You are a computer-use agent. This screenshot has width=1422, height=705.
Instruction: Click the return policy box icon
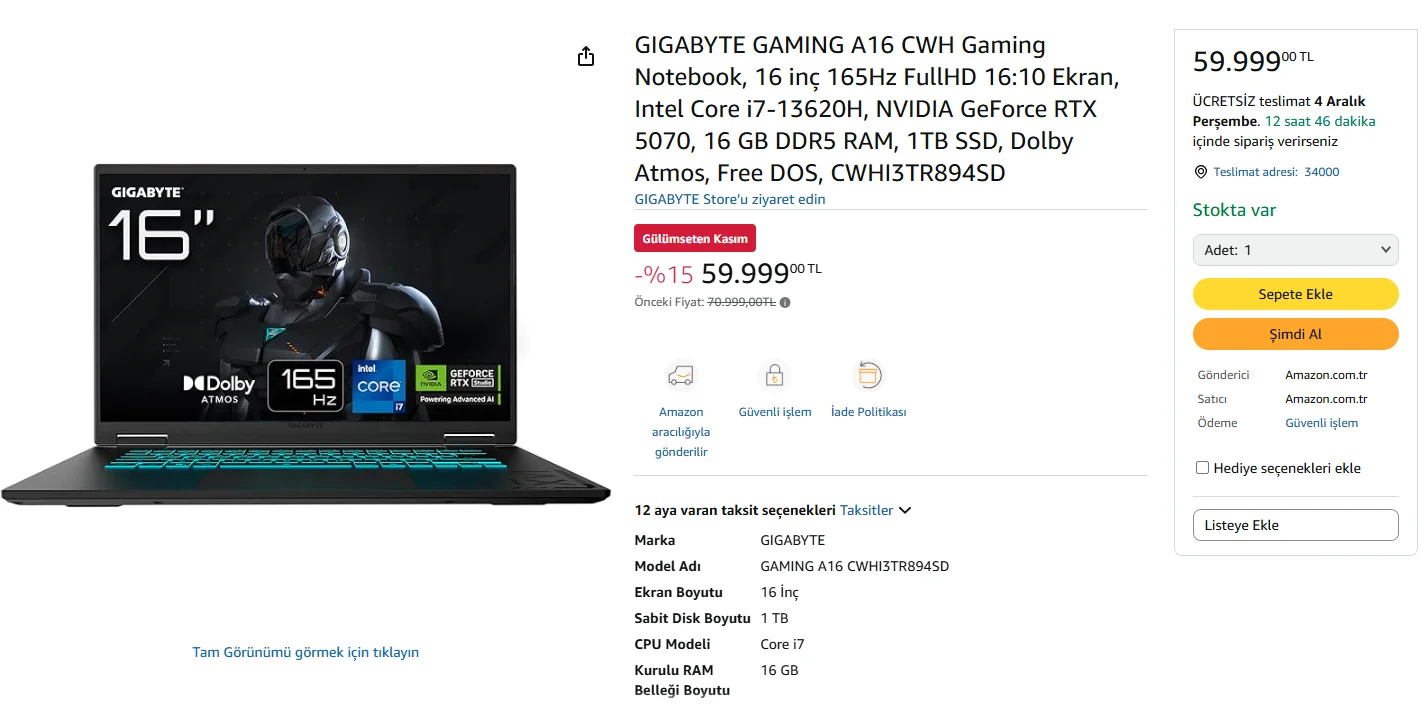pos(868,376)
